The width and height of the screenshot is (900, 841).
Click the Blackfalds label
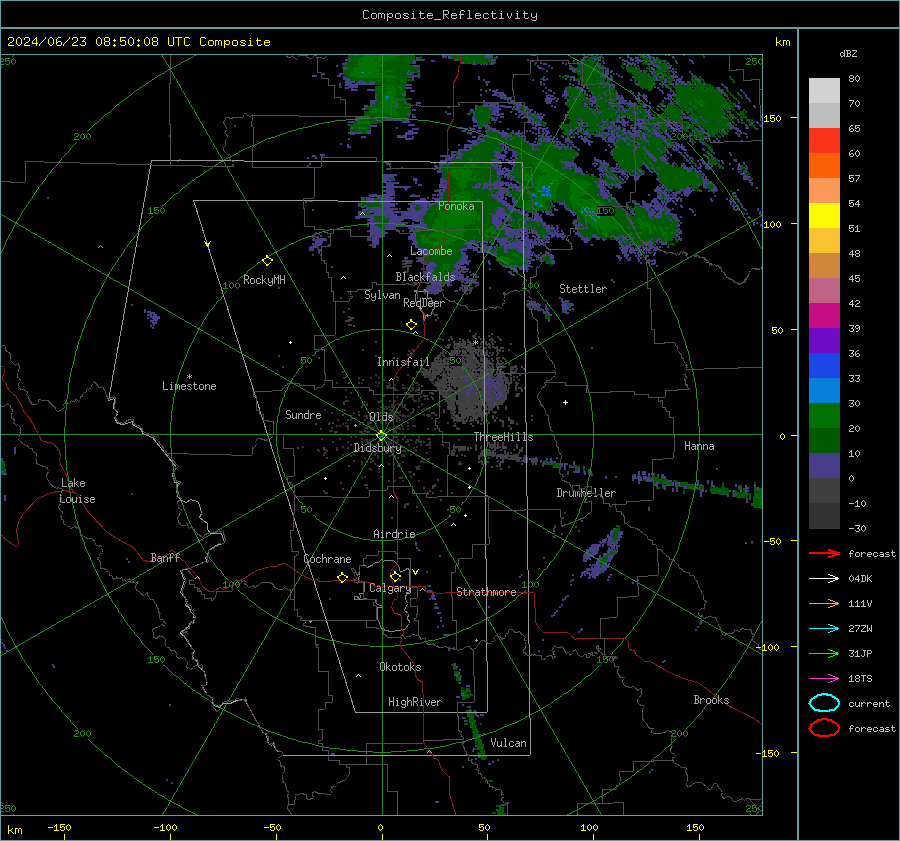point(425,277)
